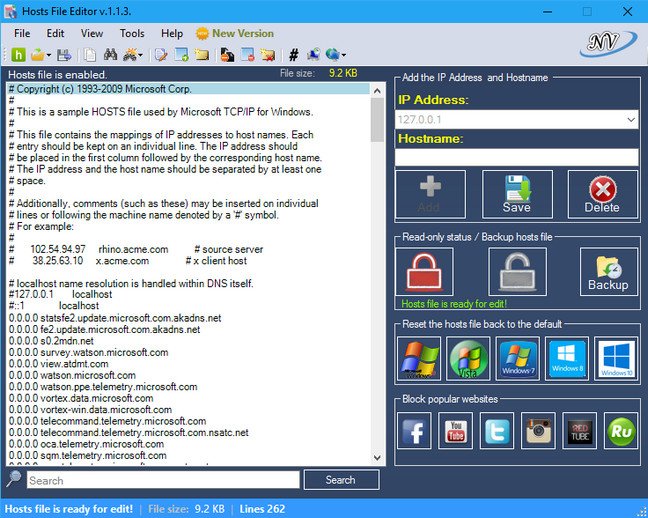Image resolution: width=648 pixels, height=518 pixels.
Task: Click the hash comment icon in toolbar
Action: 293,54
